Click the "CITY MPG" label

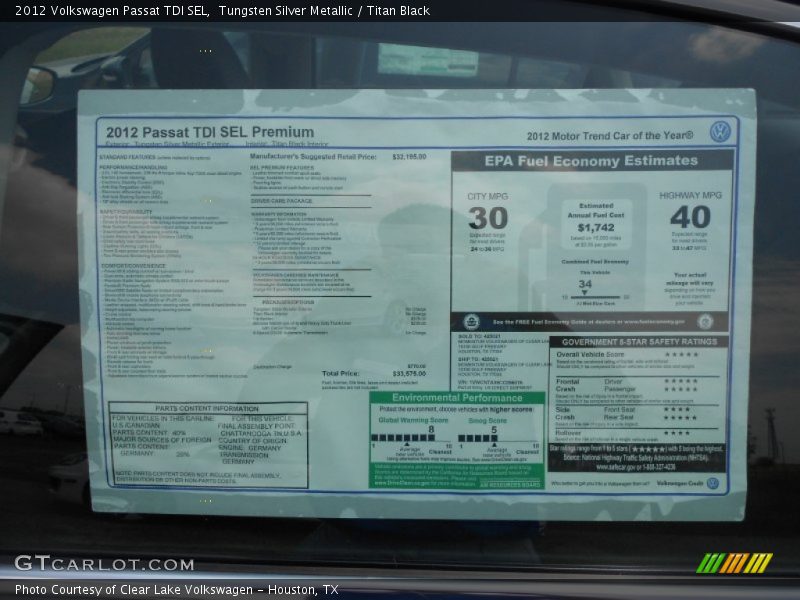coord(487,196)
